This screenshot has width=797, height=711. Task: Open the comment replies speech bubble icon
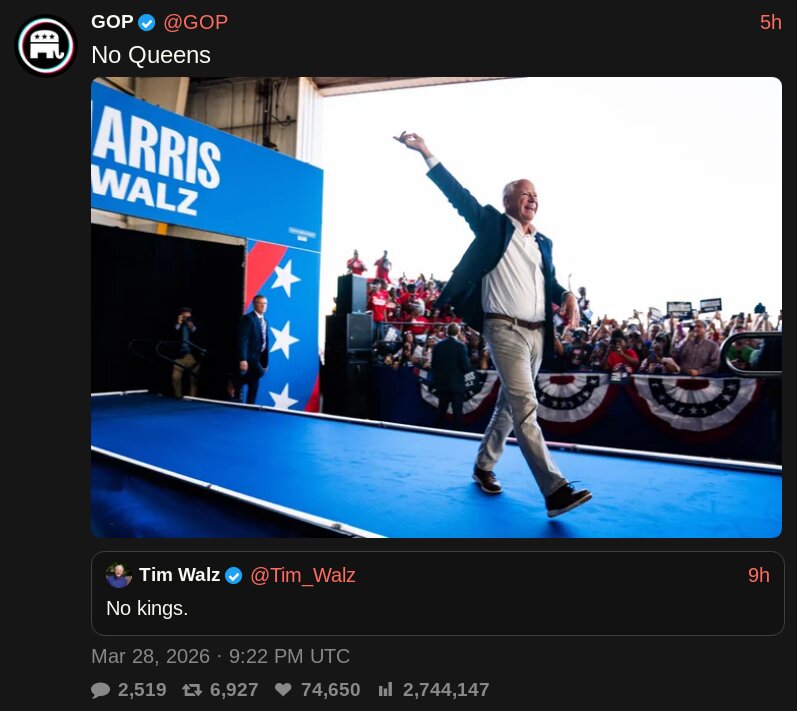point(100,690)
